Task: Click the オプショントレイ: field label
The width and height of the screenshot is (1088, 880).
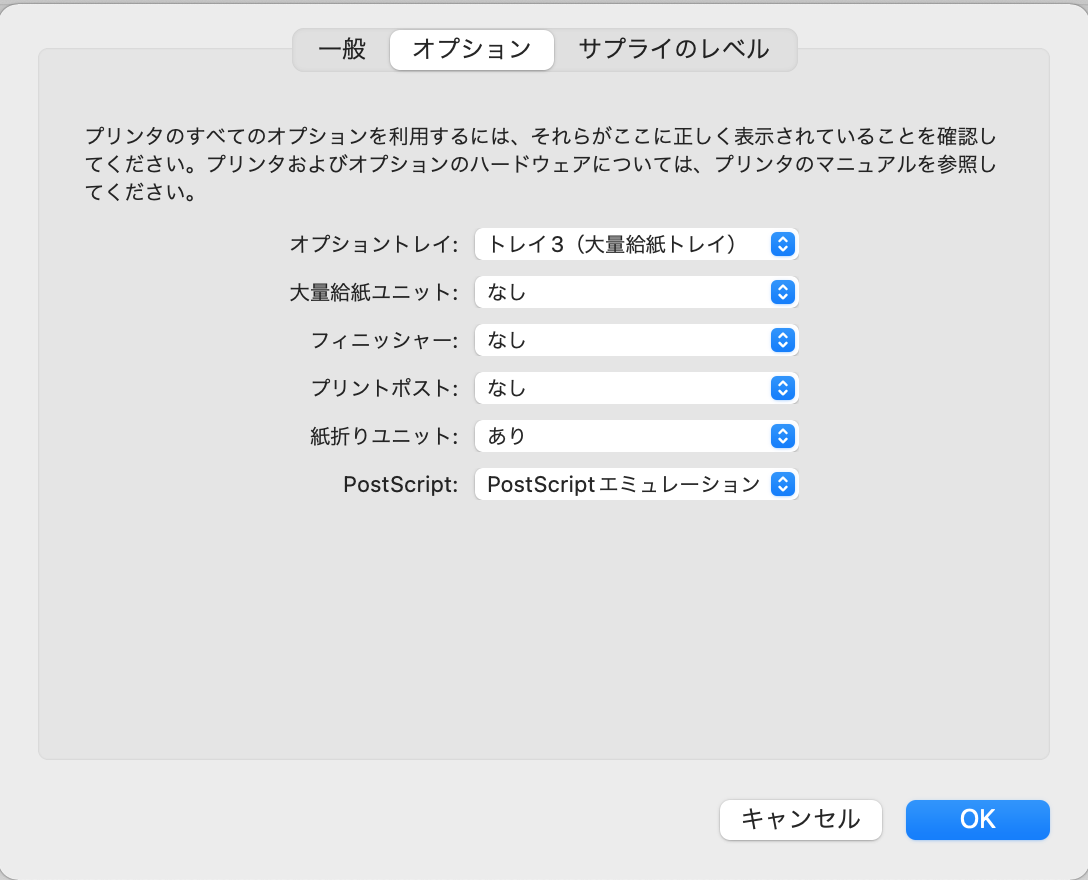Action: [373, 244]
